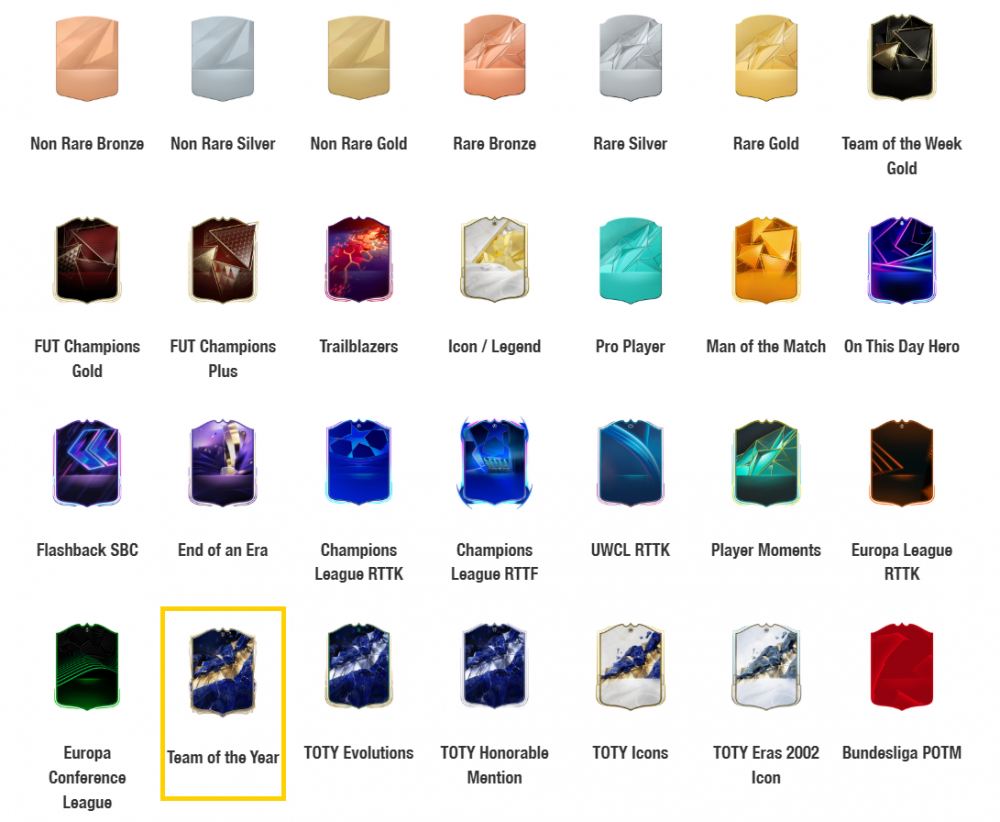Select the teal Pro Player card
1000x822 pixels.
(x=630, y=260)
